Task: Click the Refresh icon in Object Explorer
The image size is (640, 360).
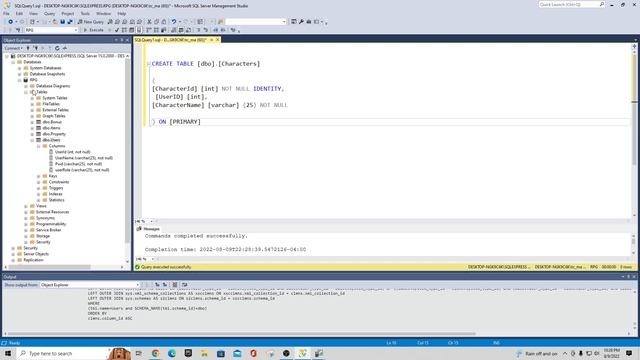Action: [x=57, y=48]
